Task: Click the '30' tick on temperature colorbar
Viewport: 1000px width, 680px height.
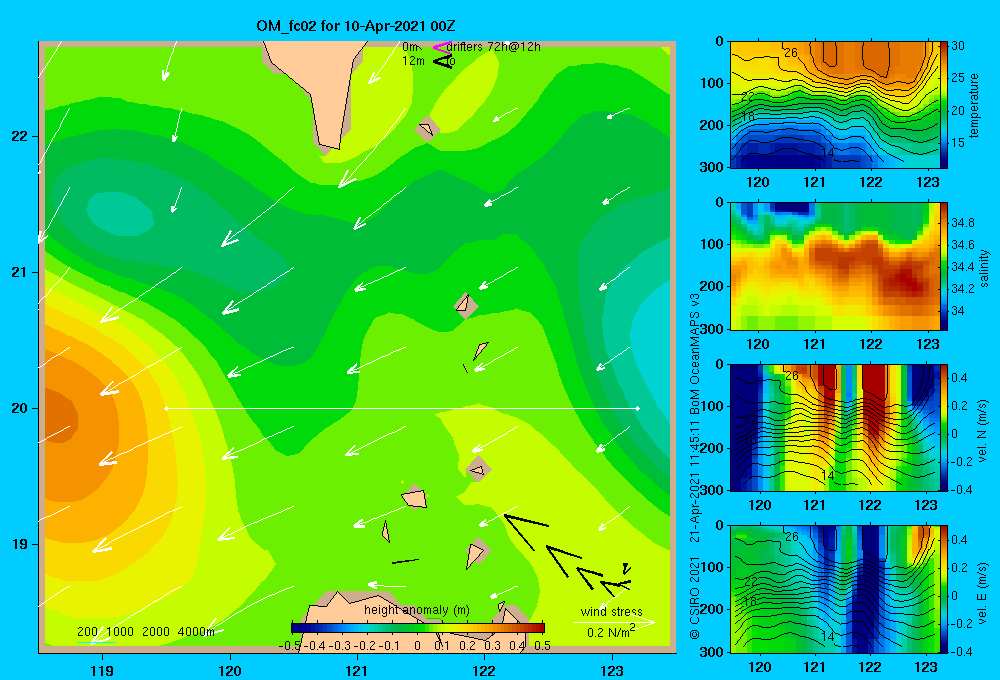Action: pos(957,46)
